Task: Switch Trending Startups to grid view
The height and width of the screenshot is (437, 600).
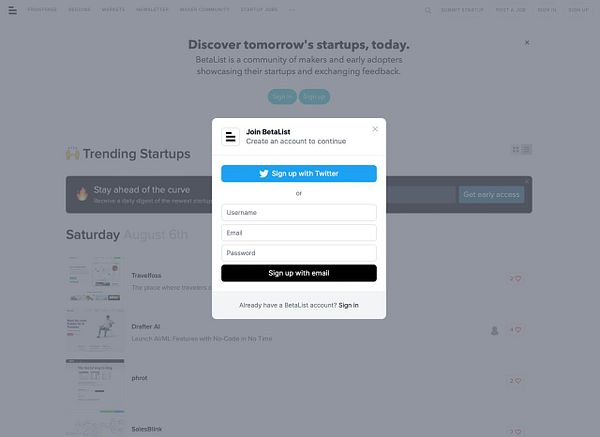Action: pos(516,149)
